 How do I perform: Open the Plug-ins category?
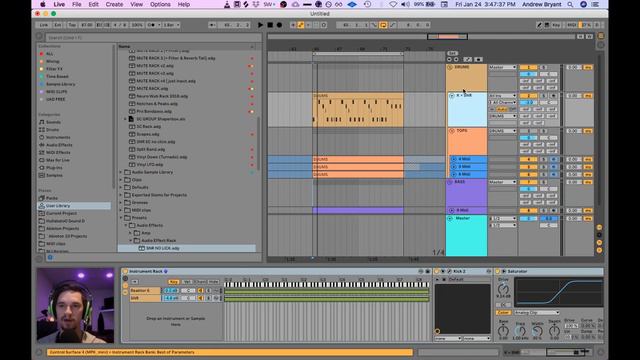click(54, 167)
